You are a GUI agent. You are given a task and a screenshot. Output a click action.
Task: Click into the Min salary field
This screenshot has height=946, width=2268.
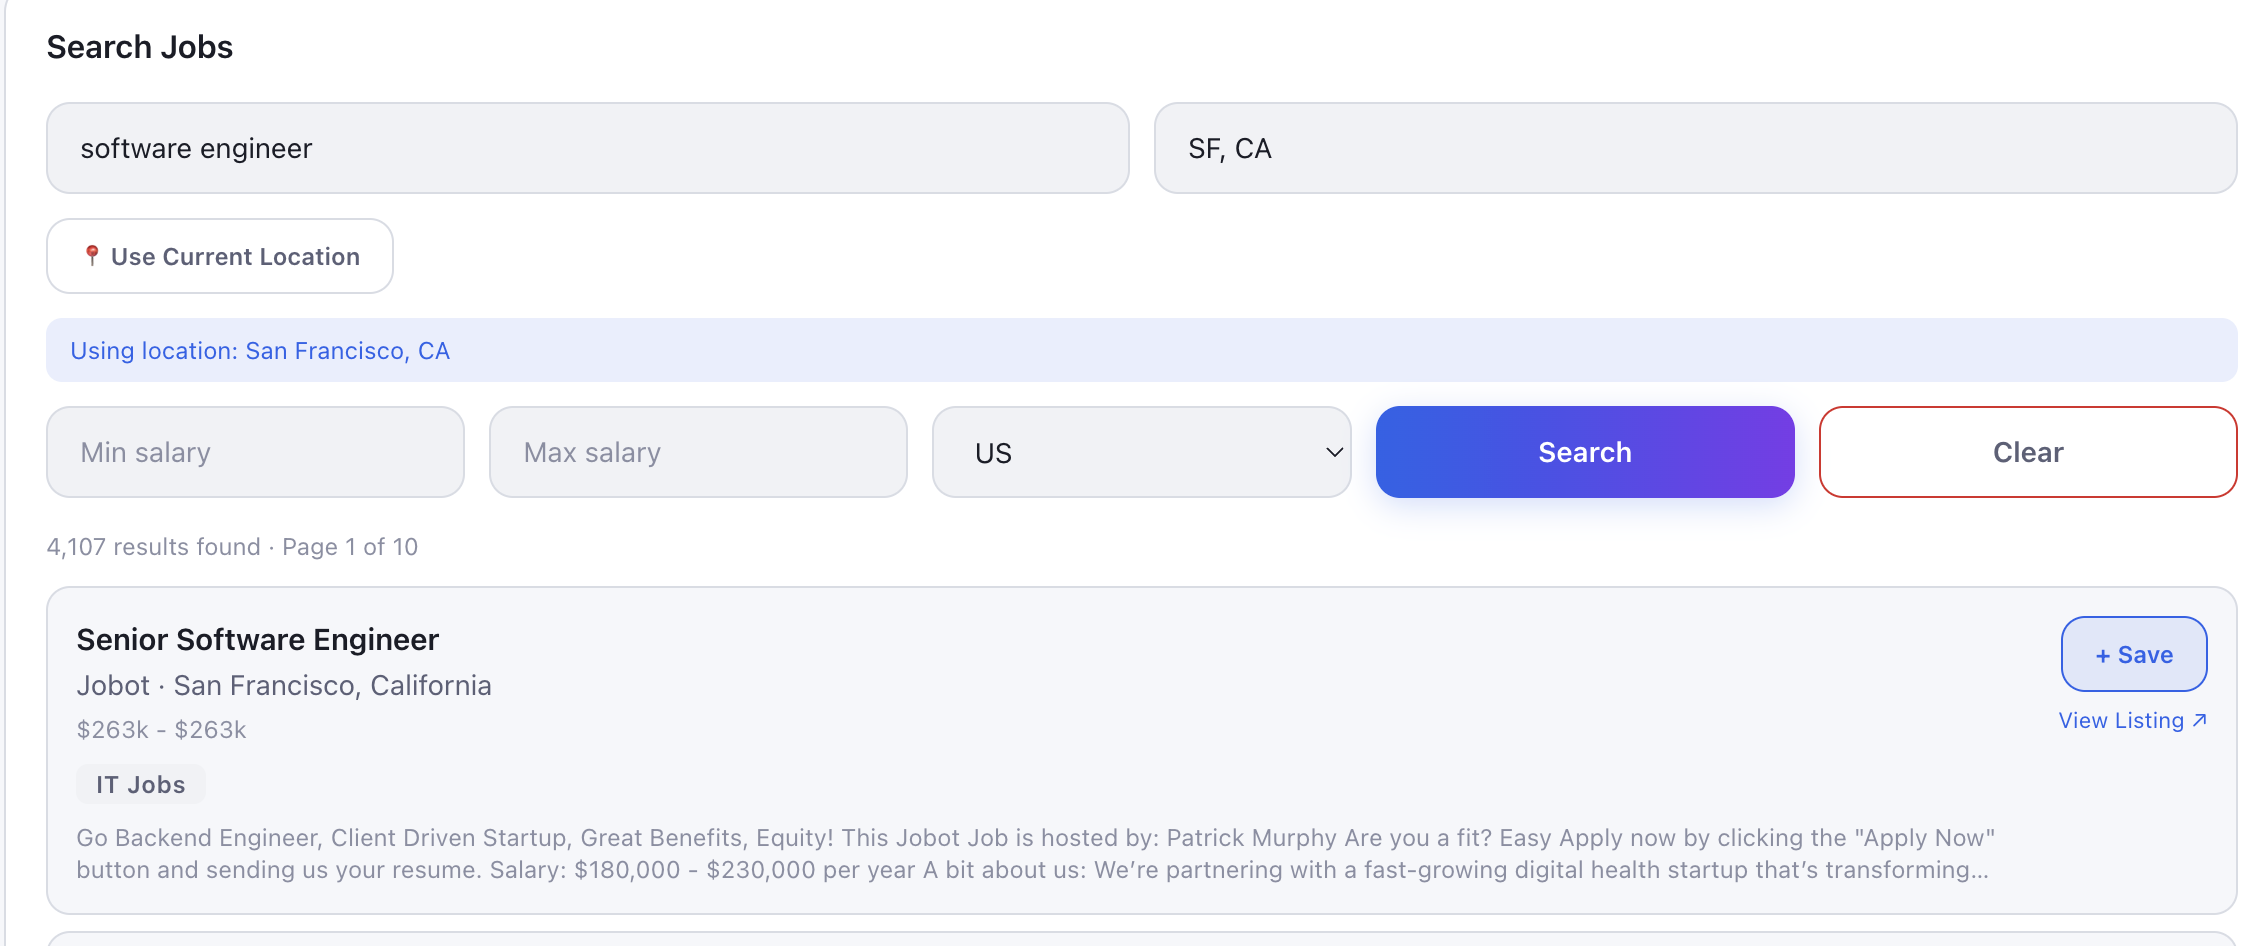(x=255, y=452)
